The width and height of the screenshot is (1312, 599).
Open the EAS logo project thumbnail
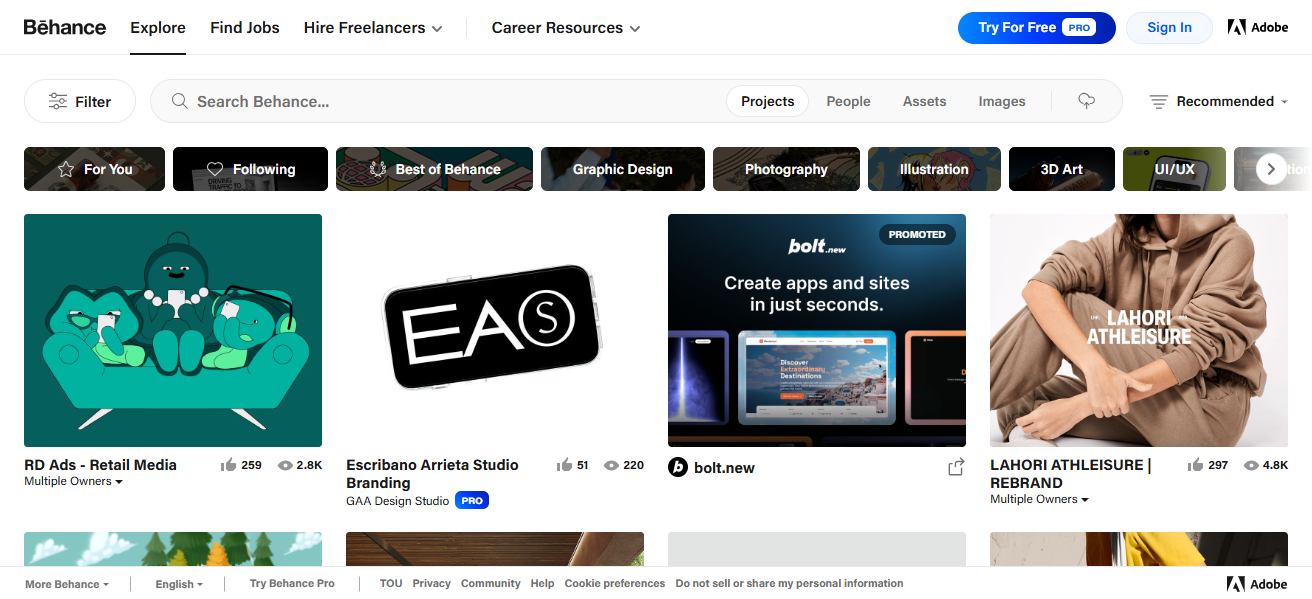495,330
